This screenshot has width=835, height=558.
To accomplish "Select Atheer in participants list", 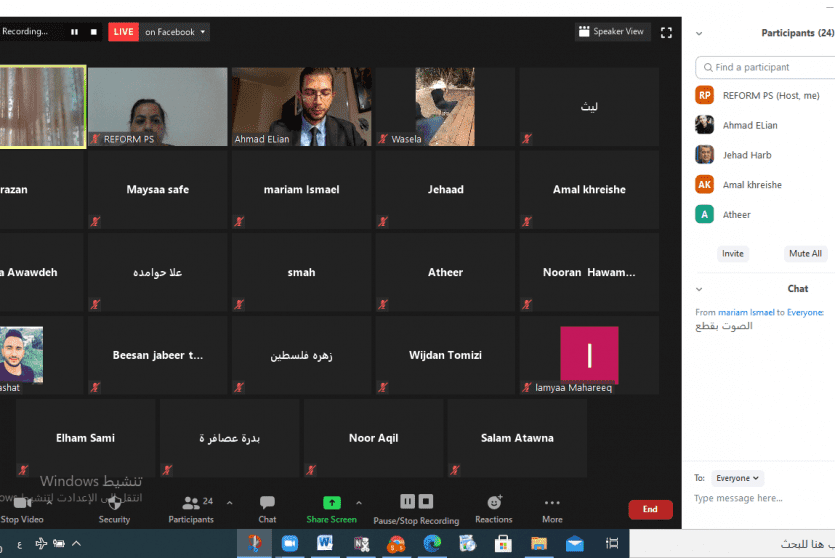I will click(x=765, y=215).
